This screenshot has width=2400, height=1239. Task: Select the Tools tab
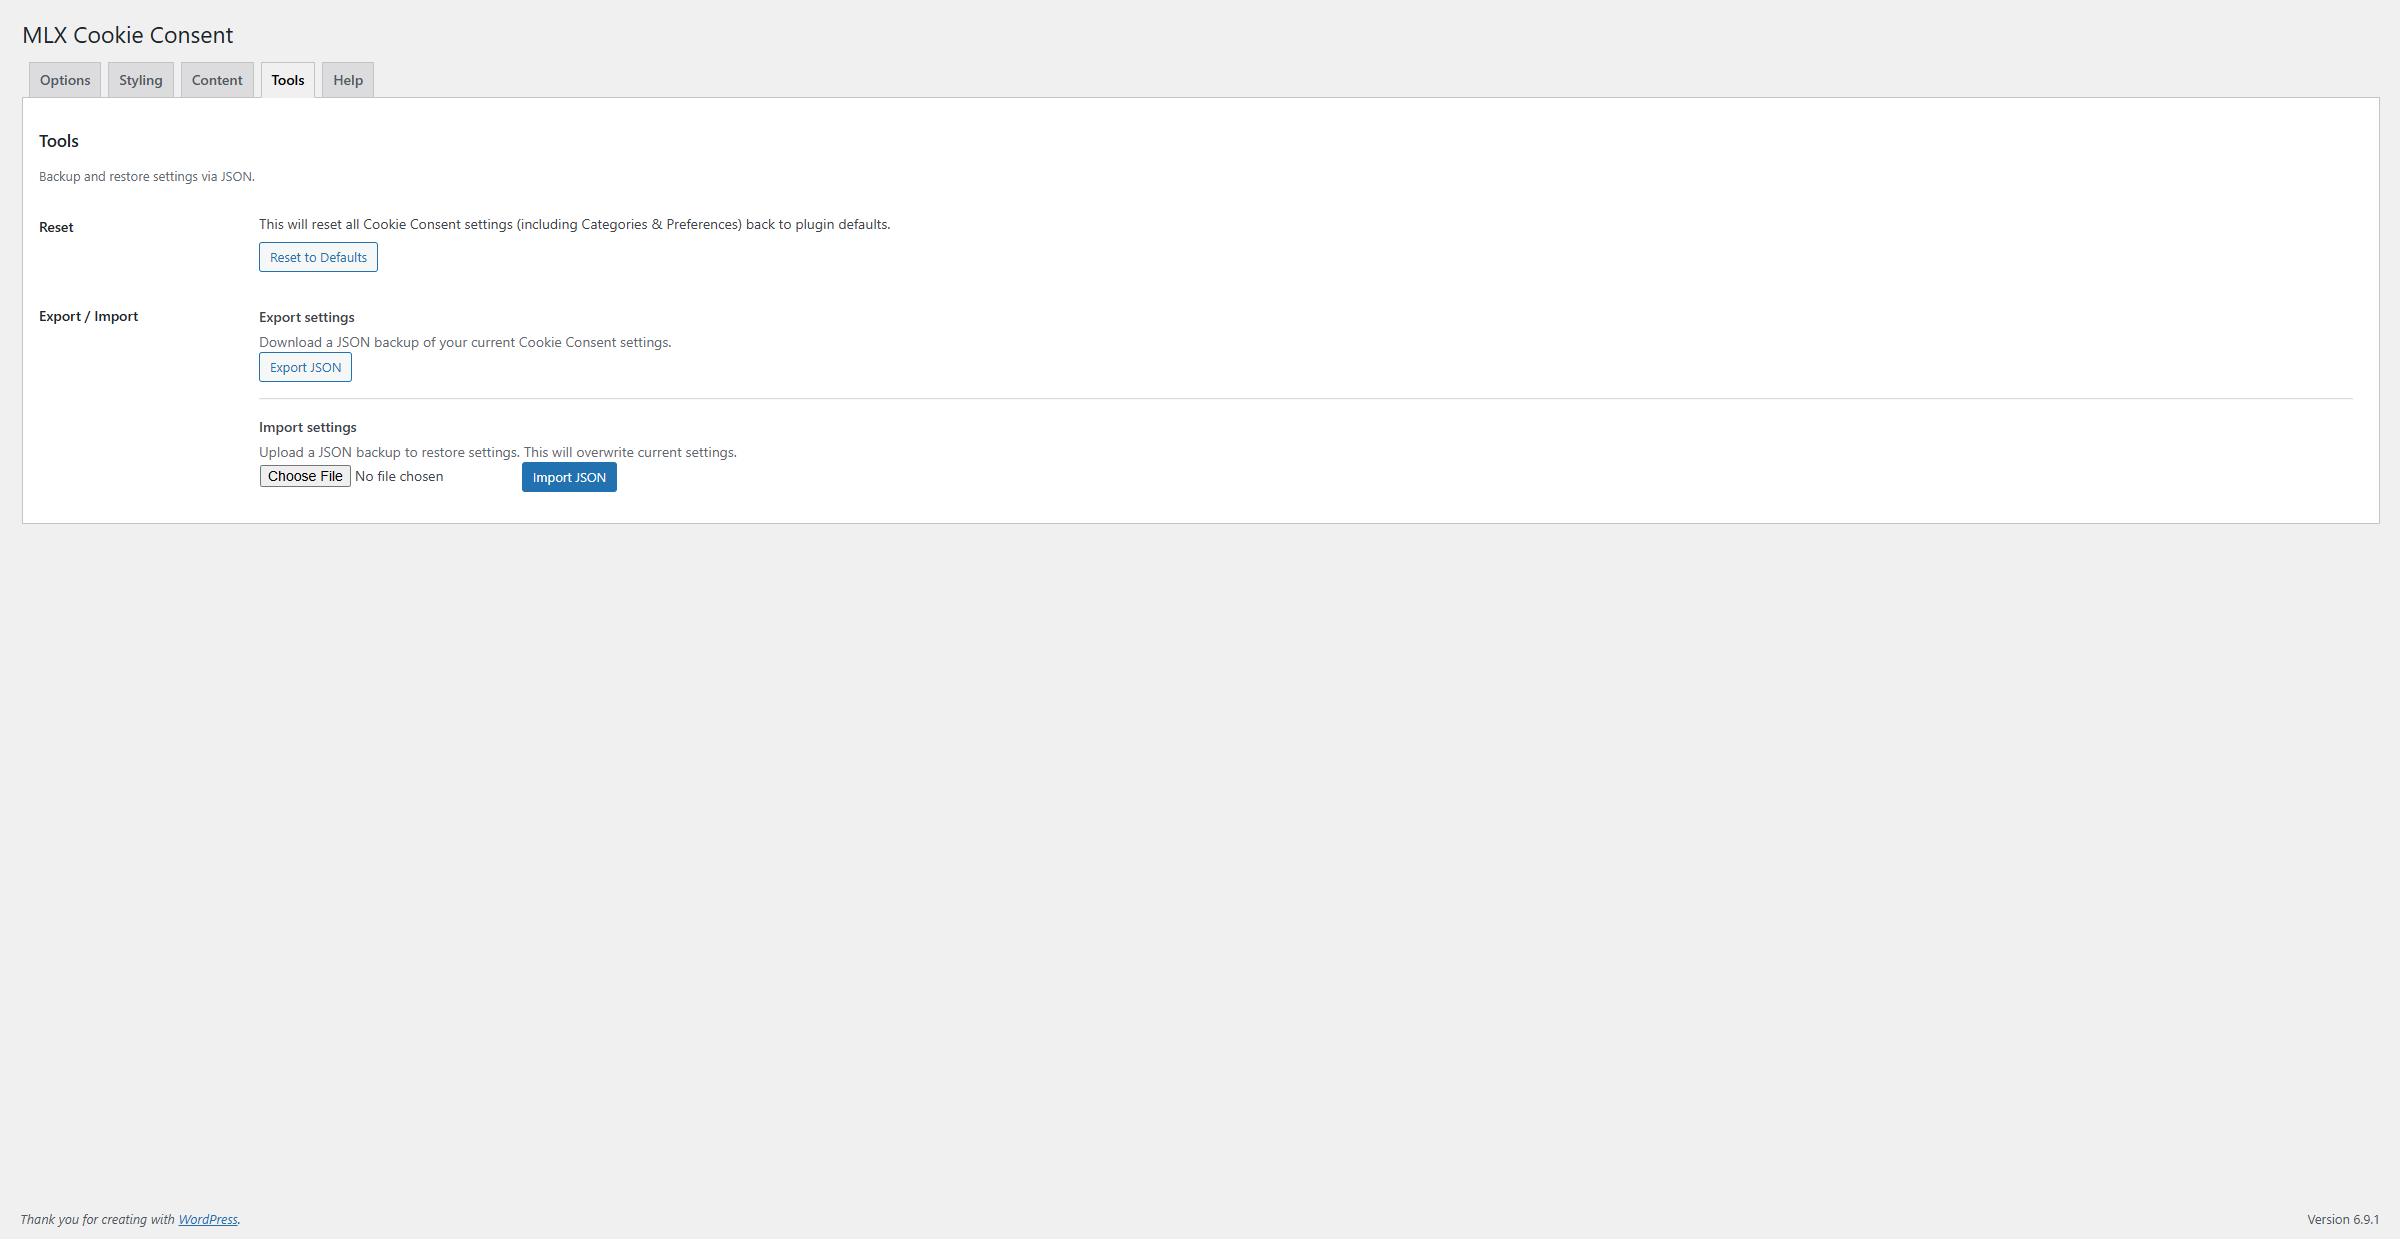tap(287, 80)
